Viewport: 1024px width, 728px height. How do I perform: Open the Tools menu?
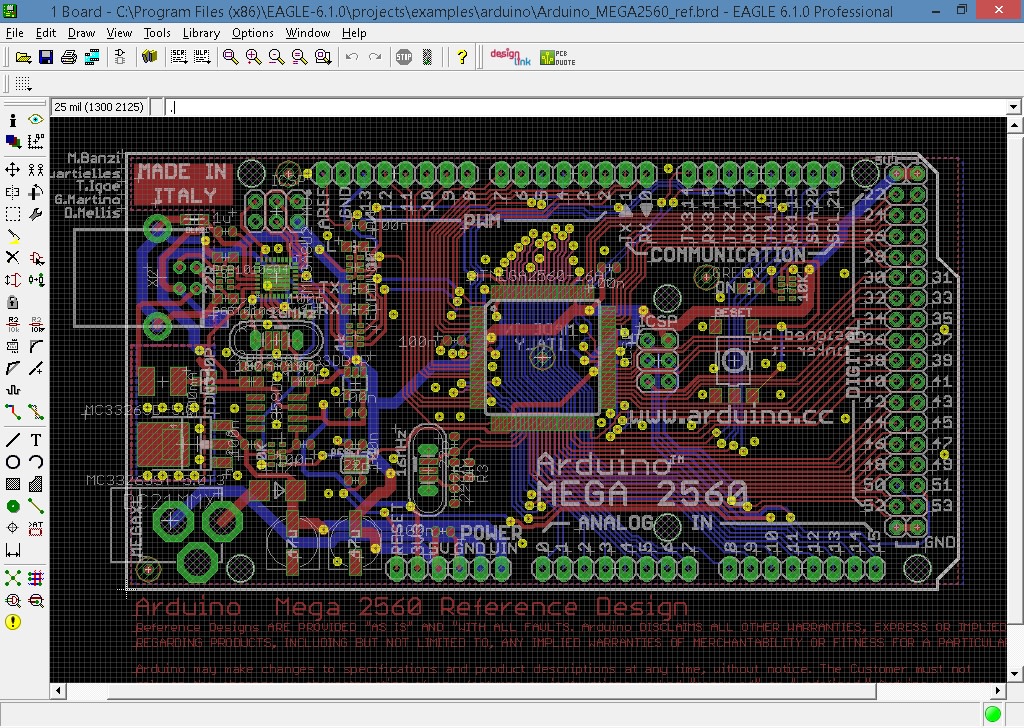click(x=157, y=33)
